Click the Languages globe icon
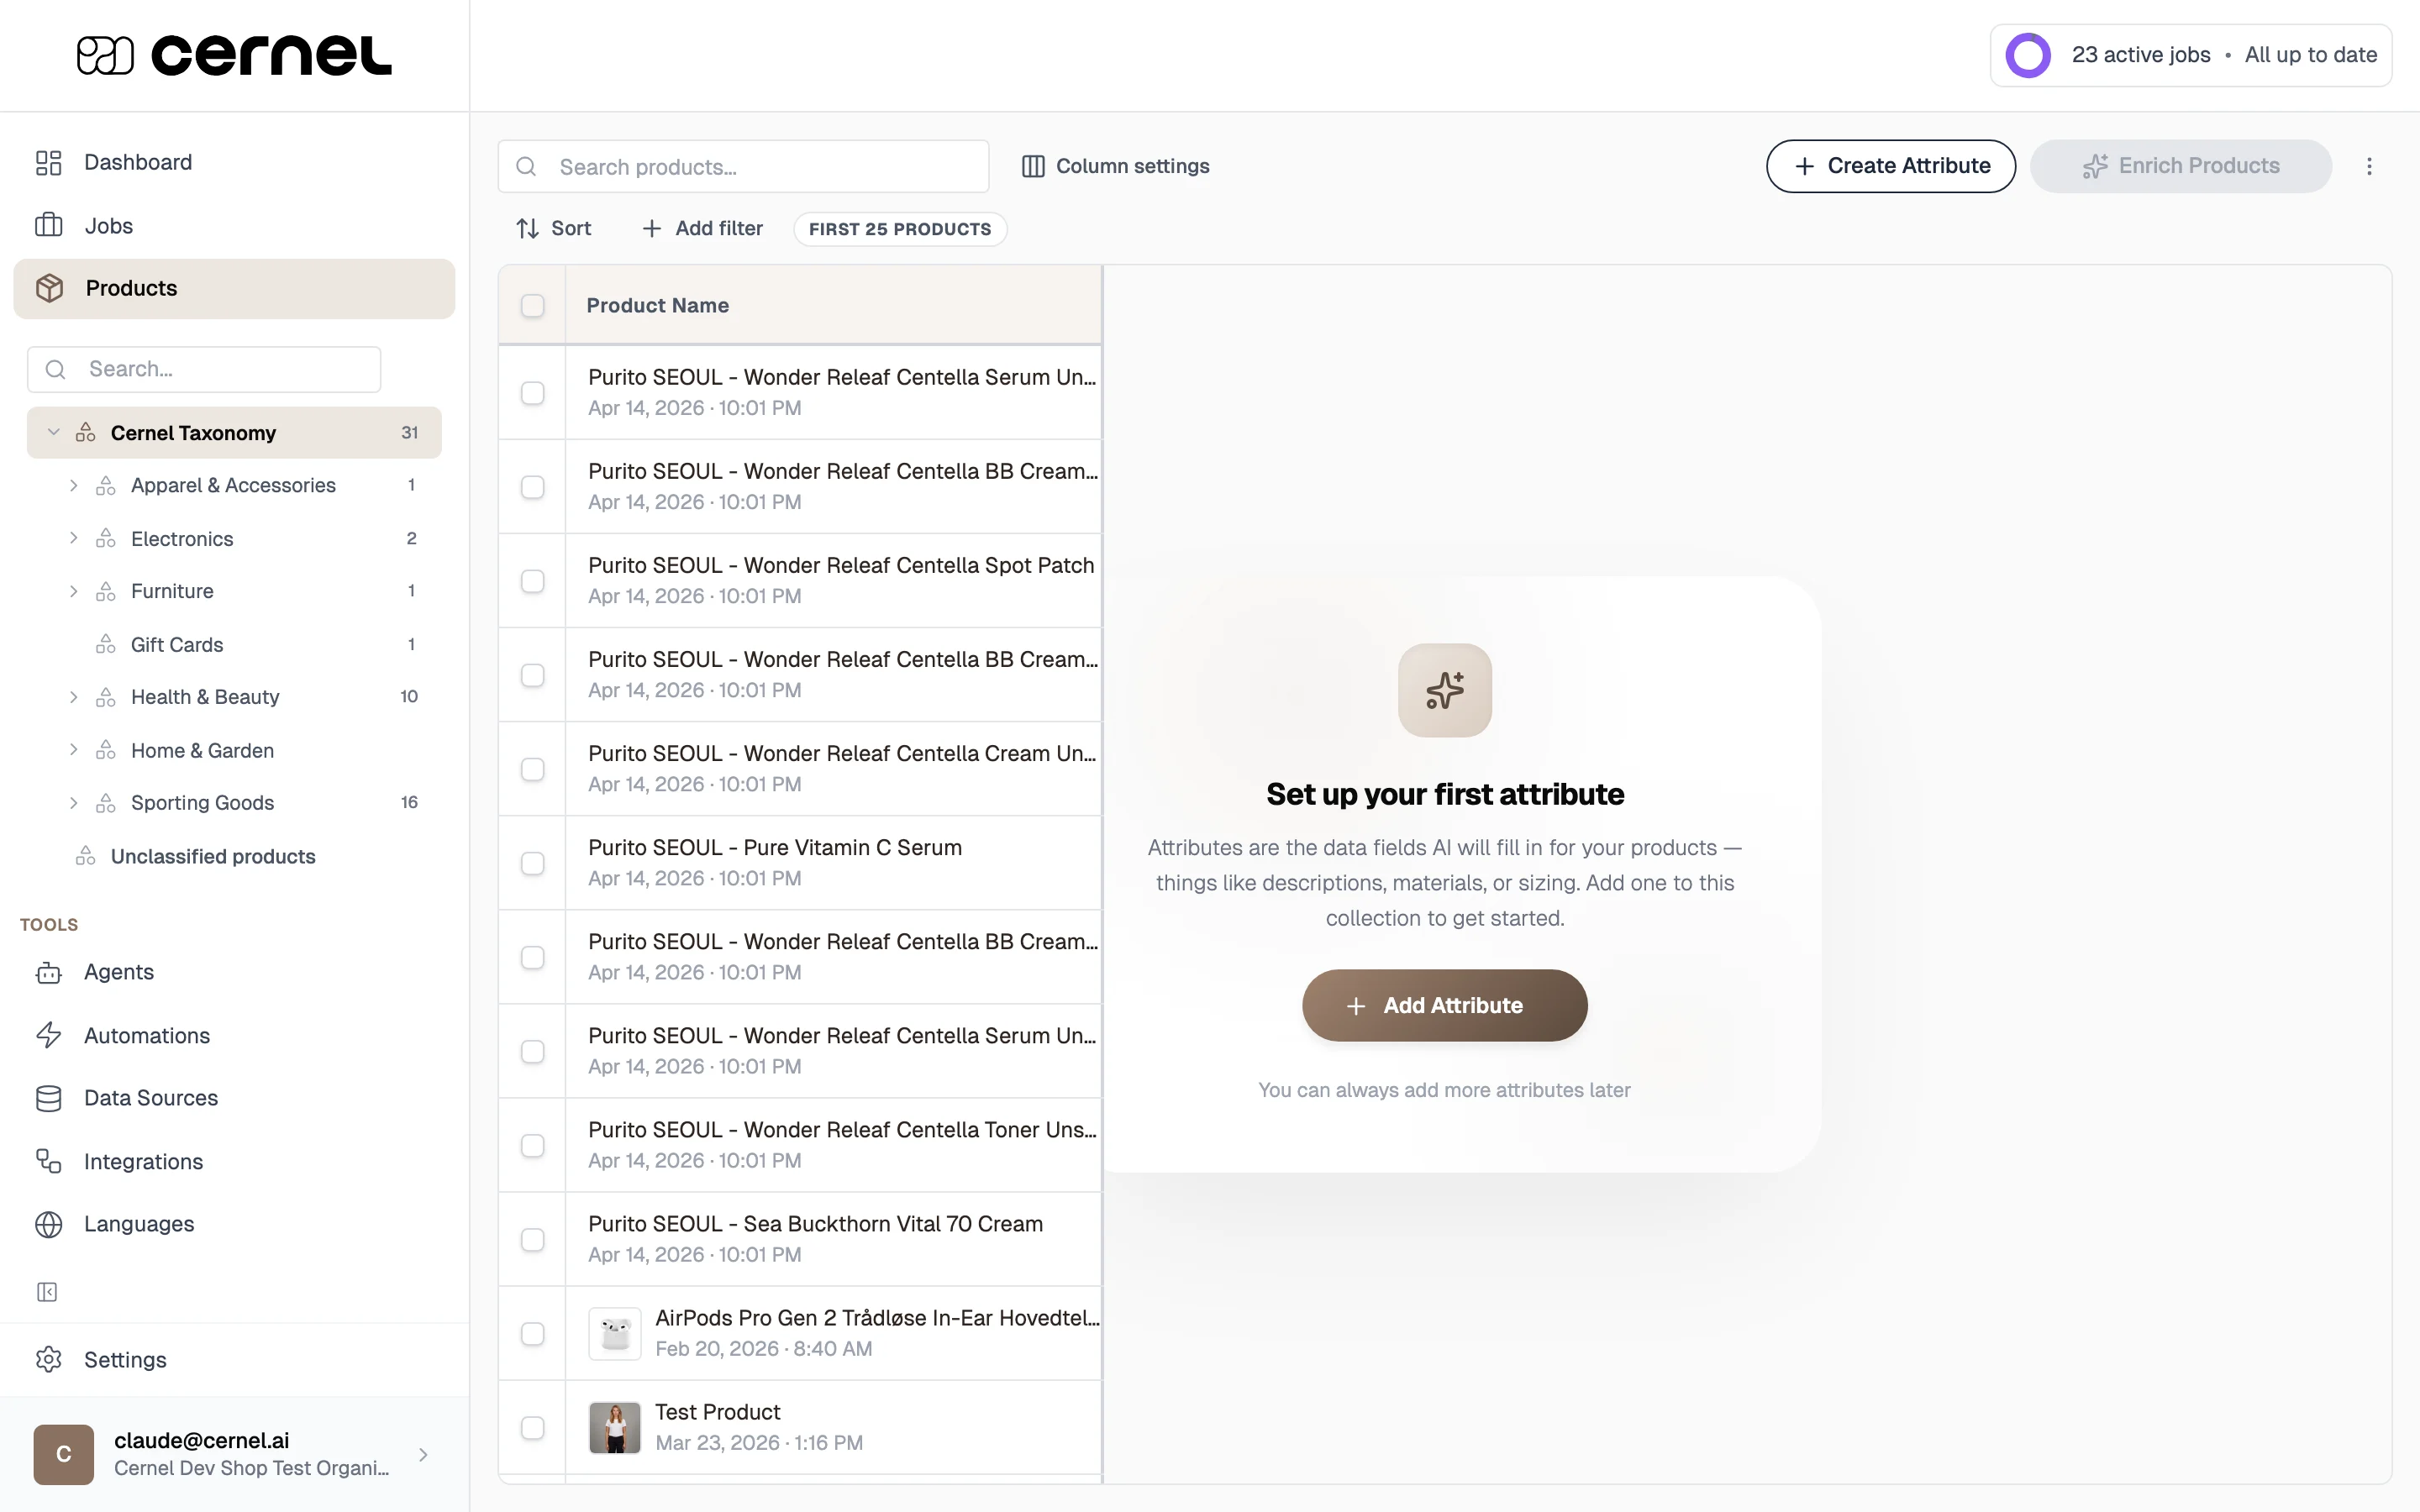The image size is (2420, 1512). (48, 1224)
